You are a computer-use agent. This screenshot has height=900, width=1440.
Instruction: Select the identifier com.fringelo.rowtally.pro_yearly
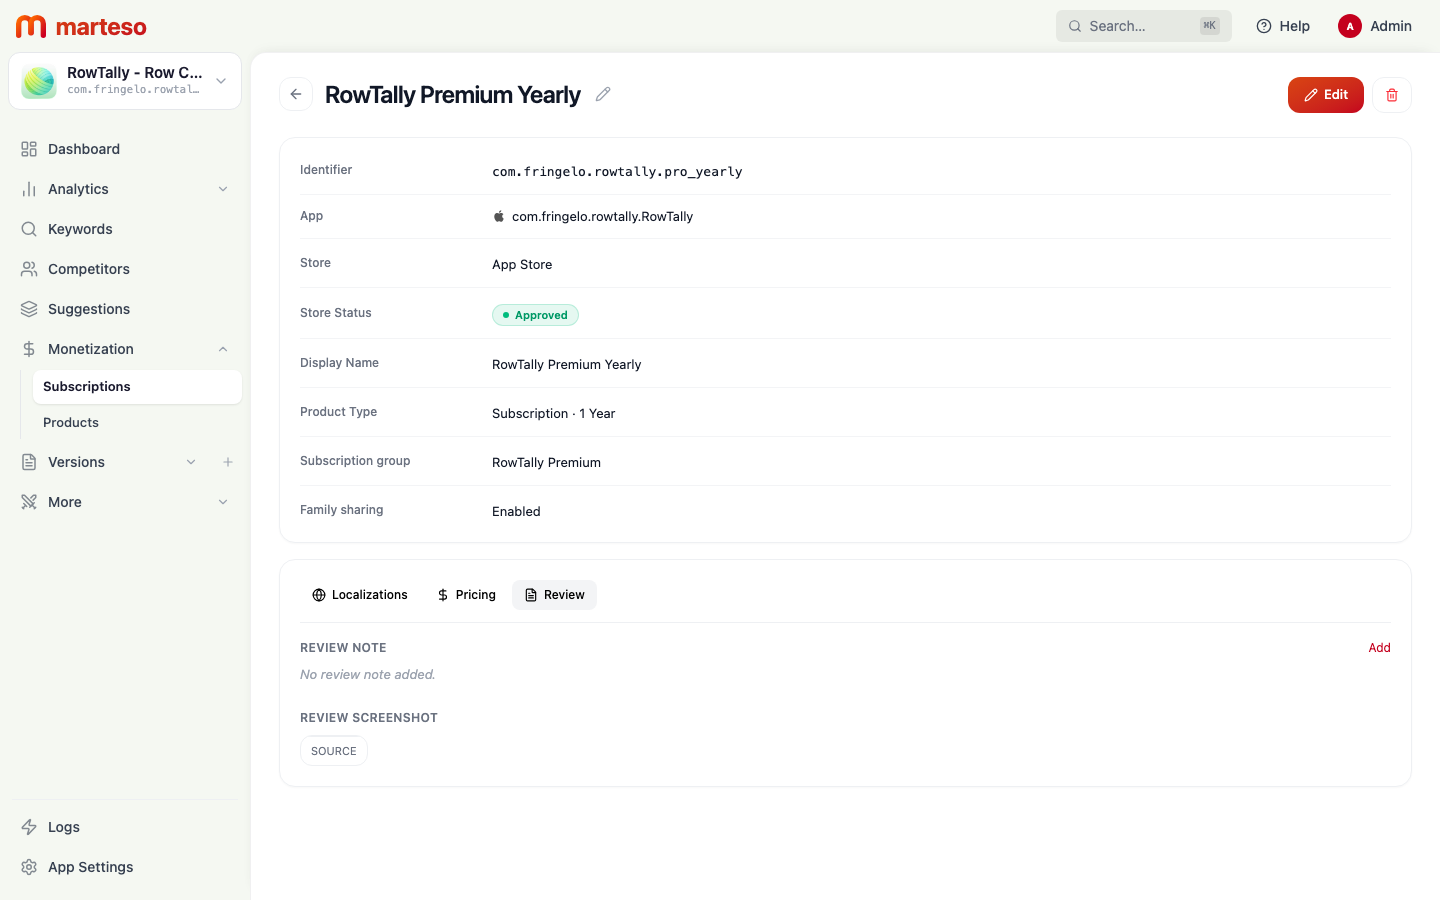(617, 171)
